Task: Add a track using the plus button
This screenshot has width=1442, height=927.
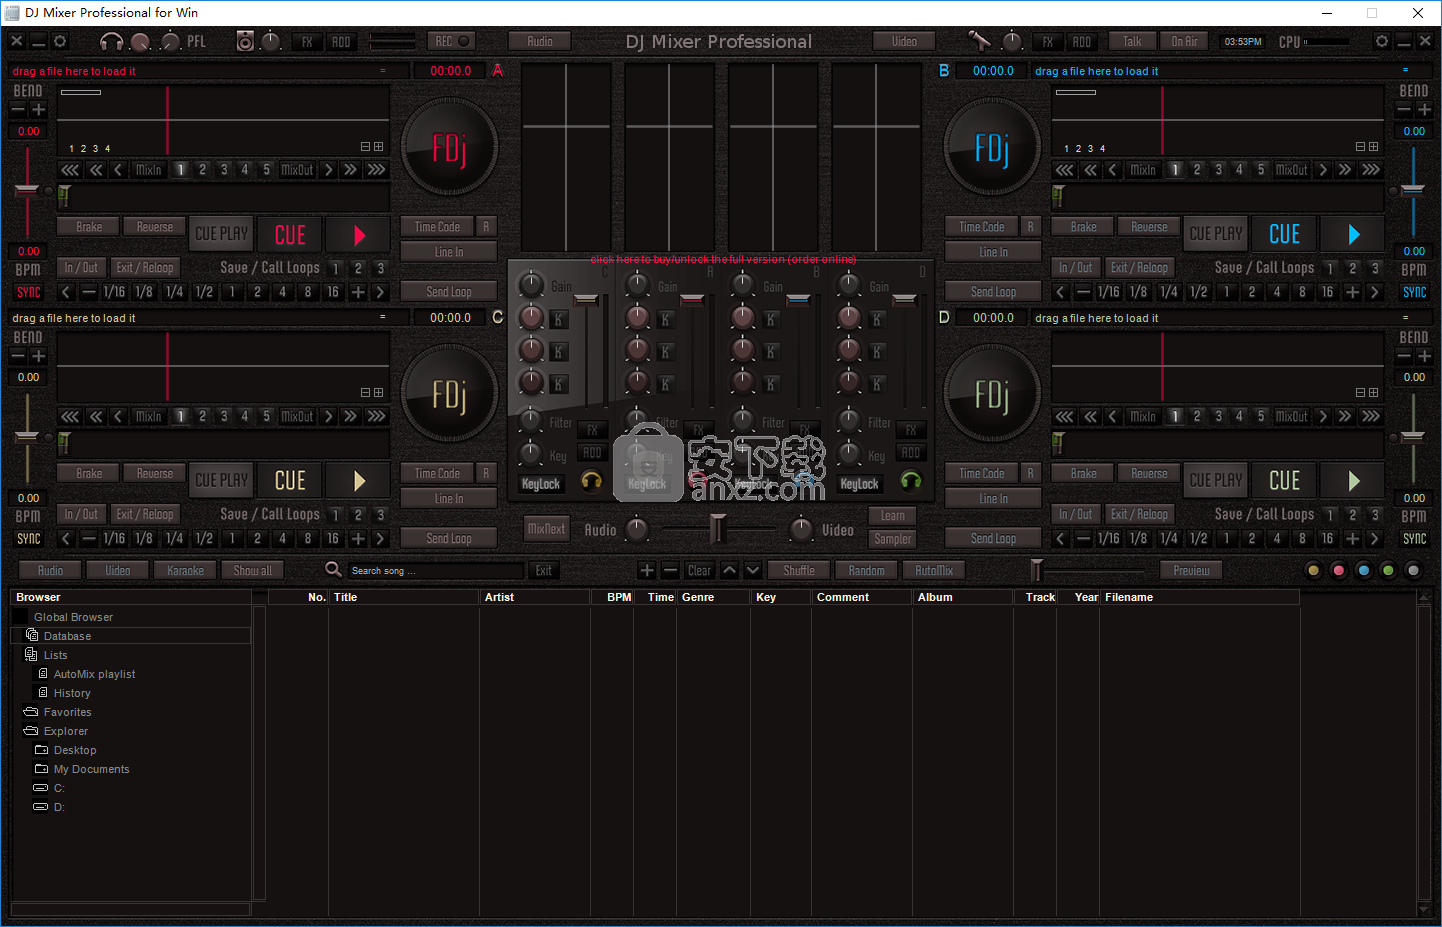Action: point(647,570)
